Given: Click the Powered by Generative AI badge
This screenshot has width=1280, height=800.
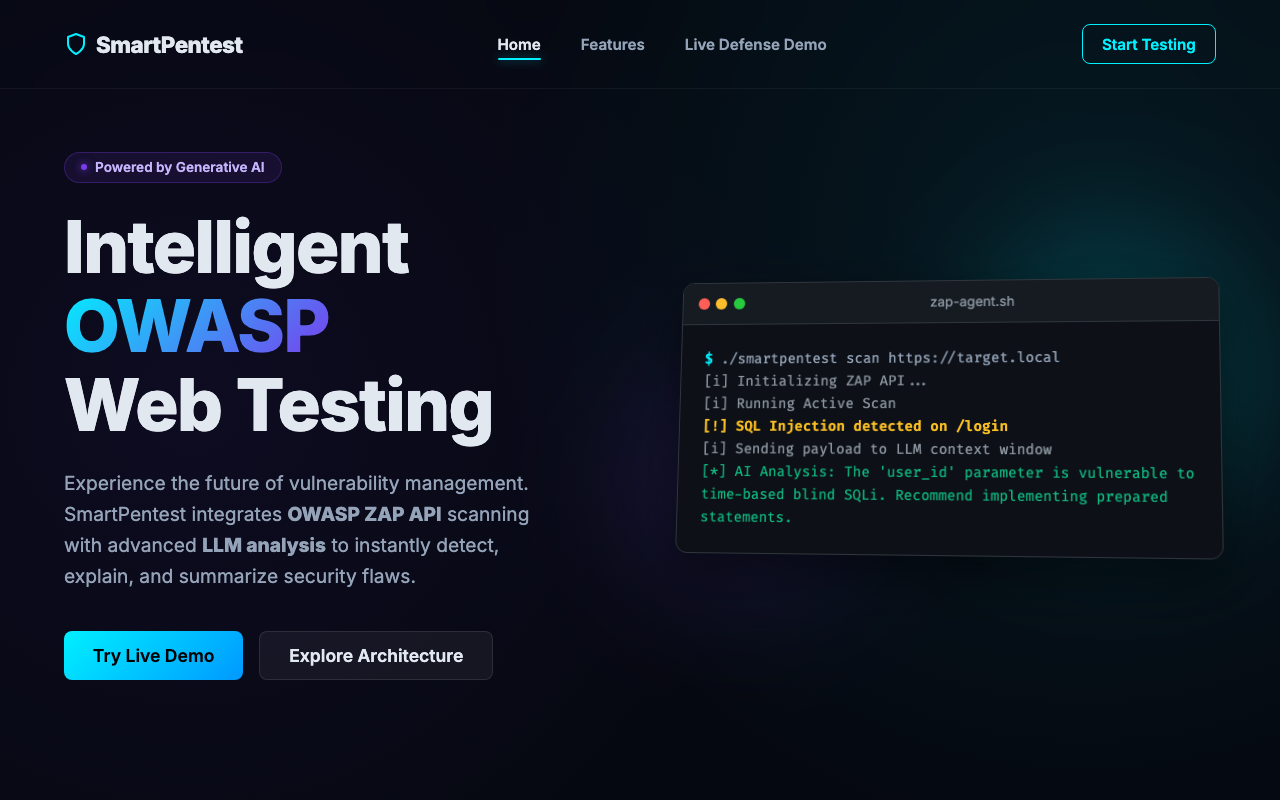Looking at the screenshot, I should (172, 167).
